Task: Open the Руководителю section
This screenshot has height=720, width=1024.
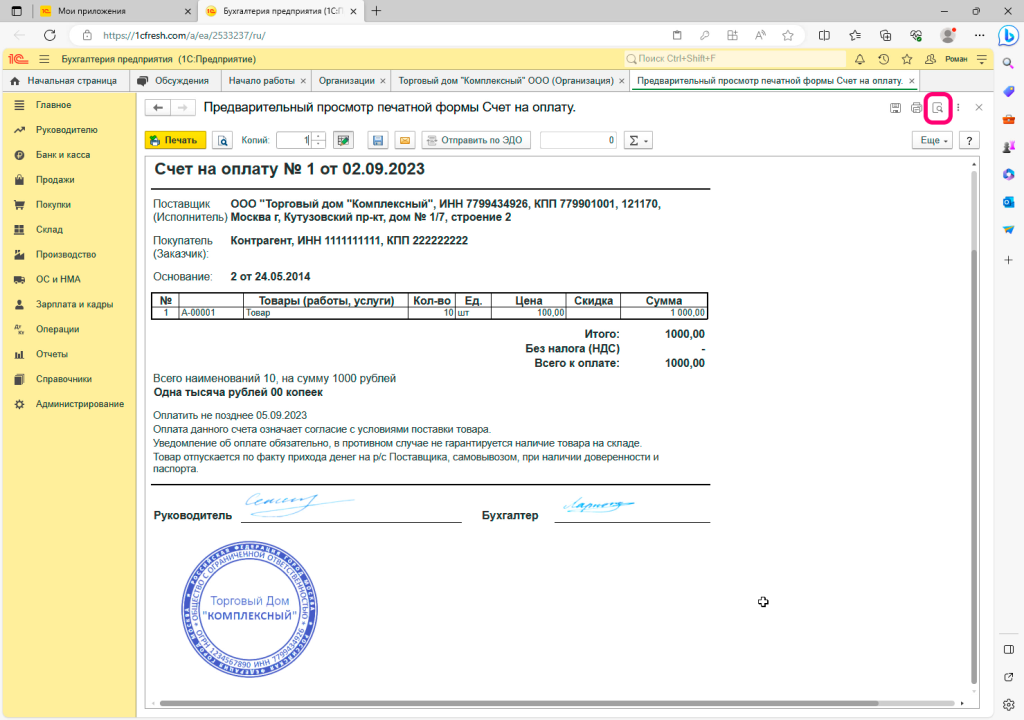Action: pos(69,130)
